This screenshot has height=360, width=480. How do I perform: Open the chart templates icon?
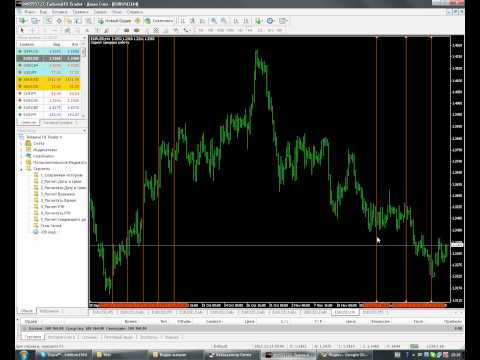(283, 21)
